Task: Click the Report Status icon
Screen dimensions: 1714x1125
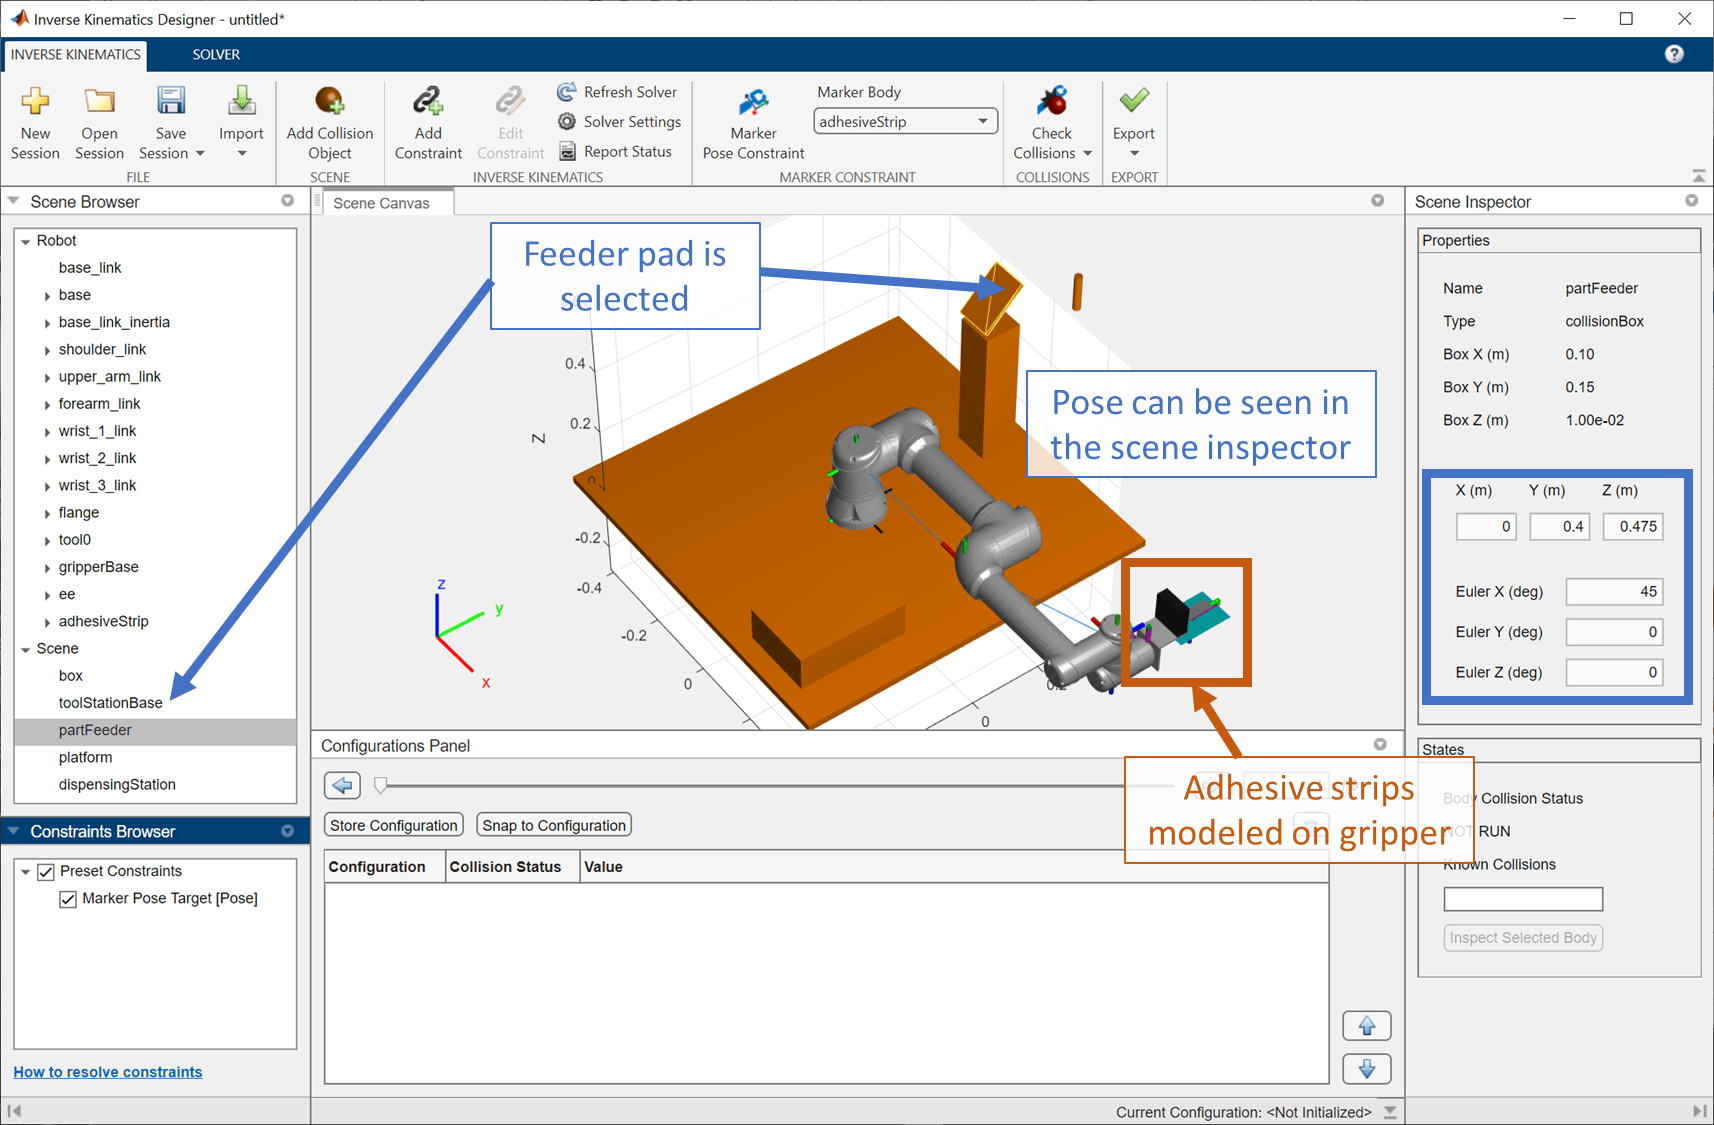Action: pyautogui.click(x=567, y=152)
